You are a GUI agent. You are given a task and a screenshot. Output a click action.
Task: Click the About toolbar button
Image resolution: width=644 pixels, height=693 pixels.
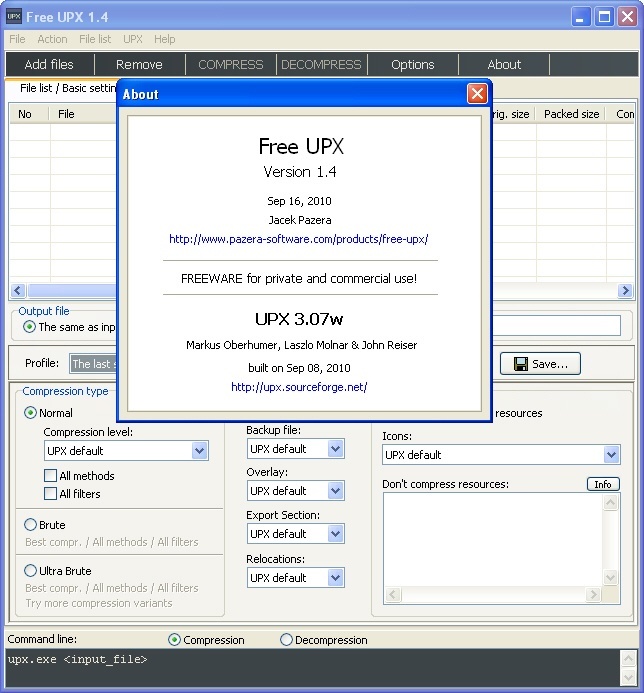click(x=504, y=65)
